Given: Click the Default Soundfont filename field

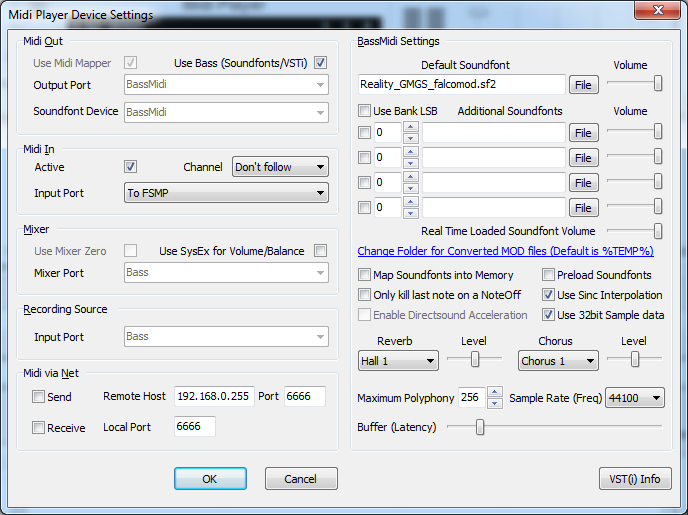Looking at the screenshot, I should (x=461, y=84).
